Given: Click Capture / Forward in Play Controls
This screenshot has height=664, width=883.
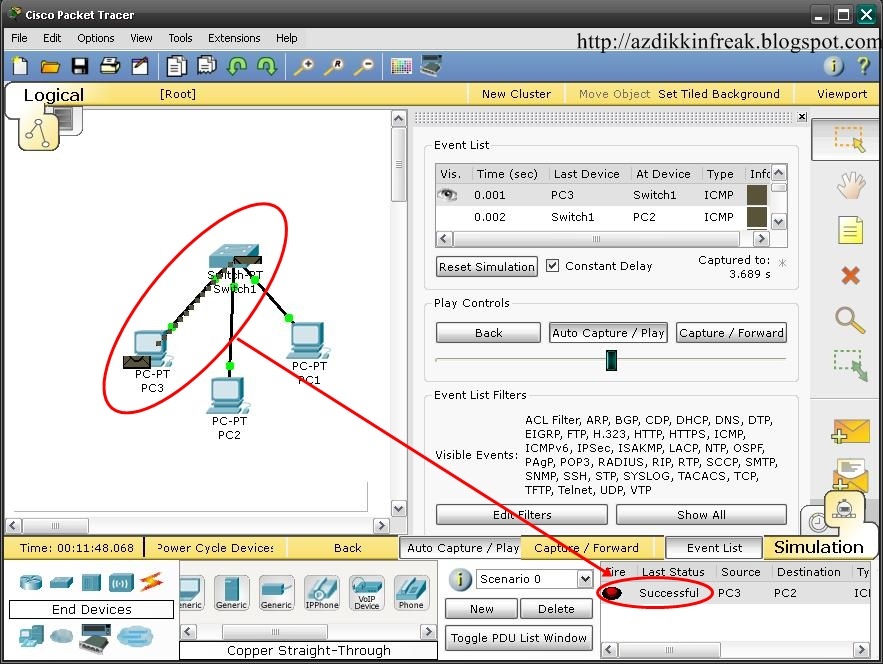Looking at the screenshot, I should click(x=731, y=333).
